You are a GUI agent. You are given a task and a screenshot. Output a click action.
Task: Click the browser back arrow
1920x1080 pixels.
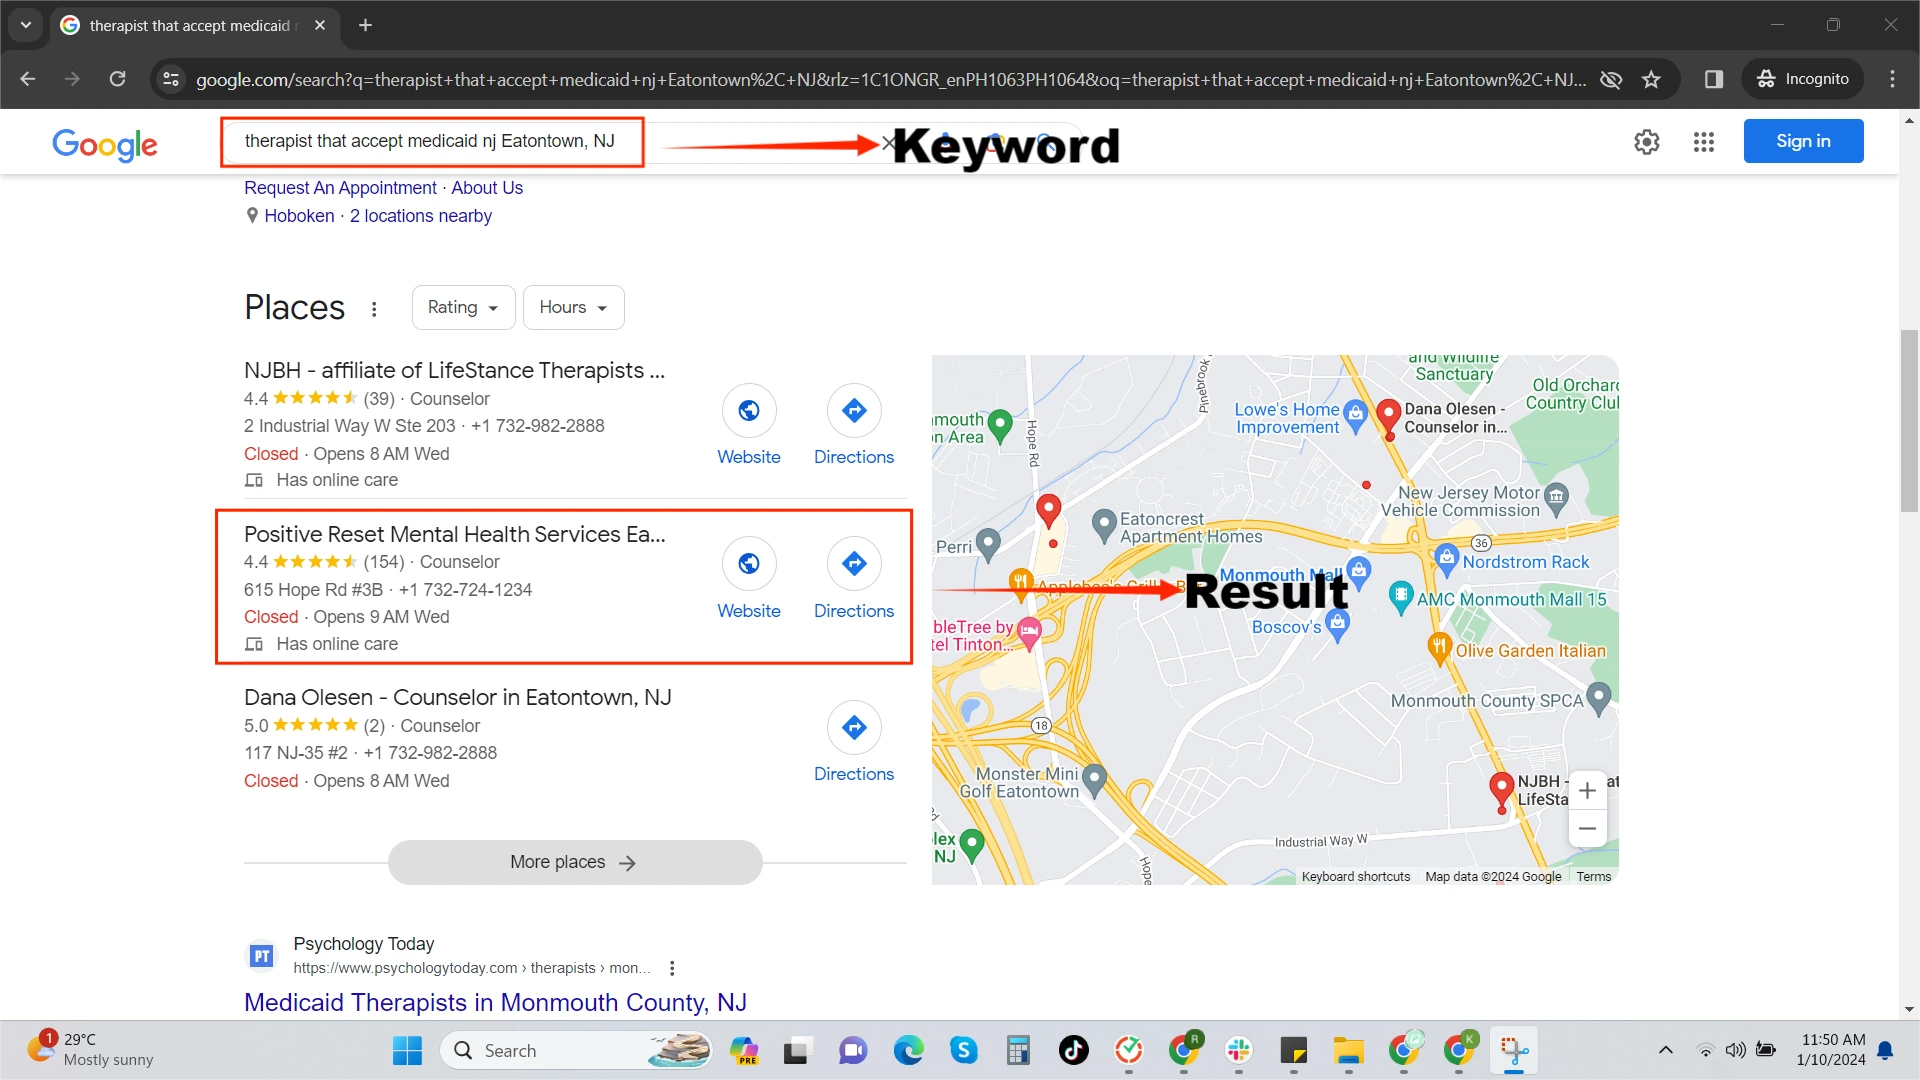click(x=28, y=79)
